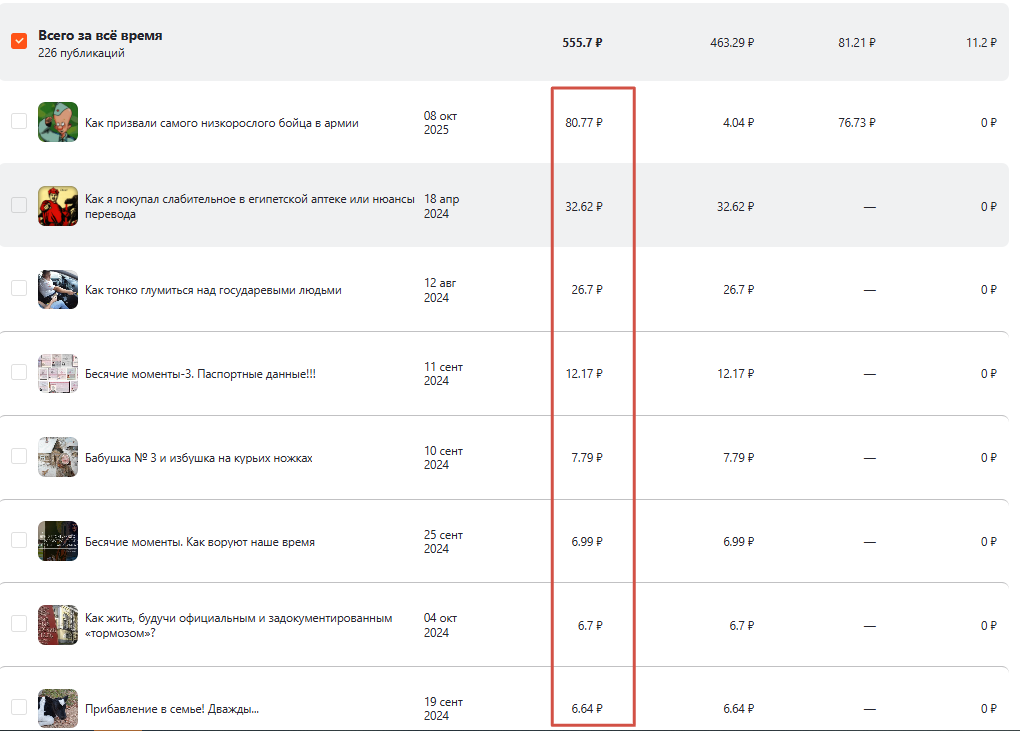Image resolution: width=1020 pixels, height=731 pixels.
Task: Open title "Бесячие моменты. Как воруют наше время"
Action: (200, 542)
